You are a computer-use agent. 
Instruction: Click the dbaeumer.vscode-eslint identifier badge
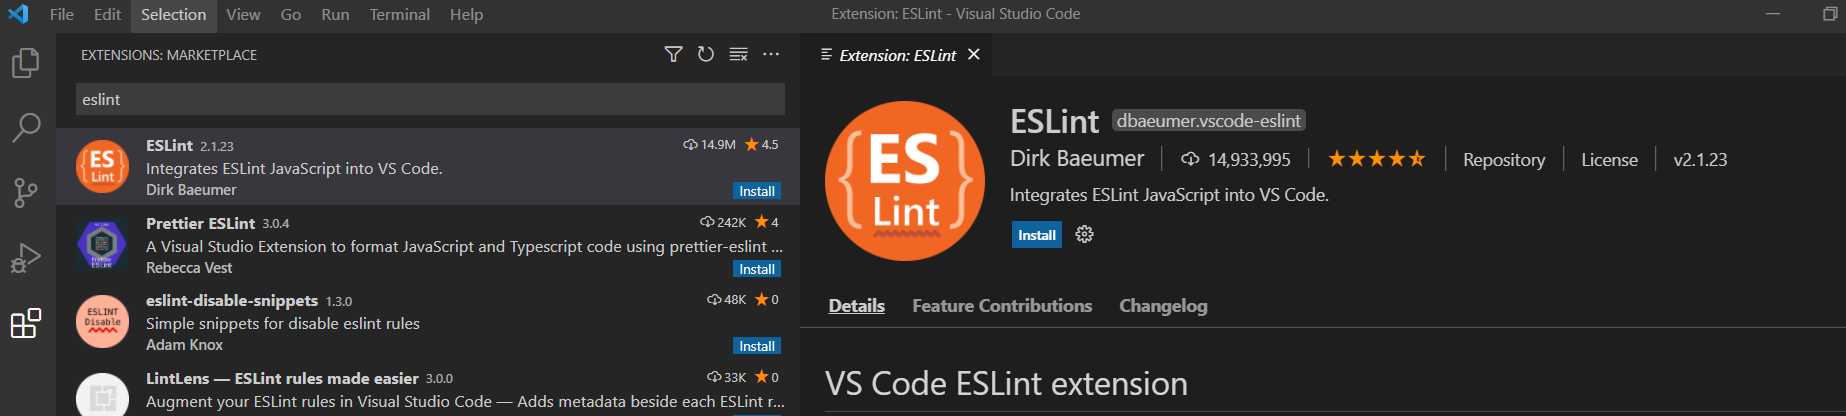[1209, 121]
